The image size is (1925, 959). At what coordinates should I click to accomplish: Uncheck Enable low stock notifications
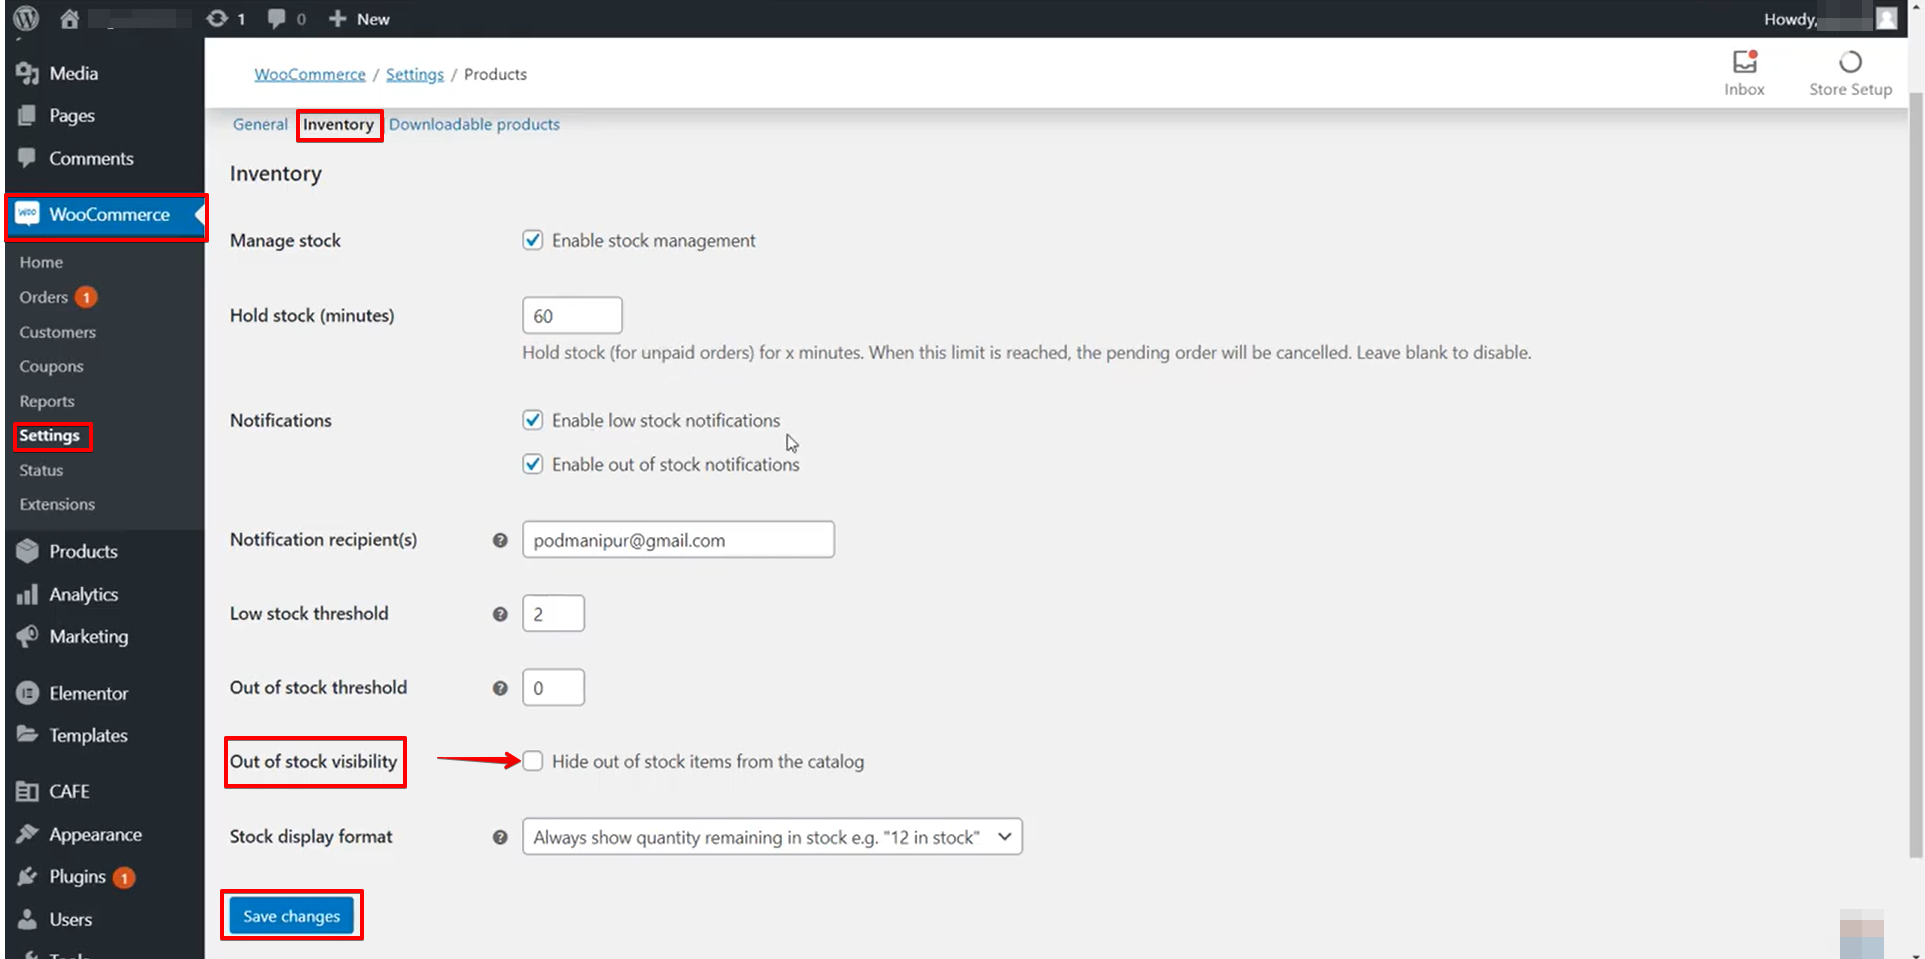point(533,420)
